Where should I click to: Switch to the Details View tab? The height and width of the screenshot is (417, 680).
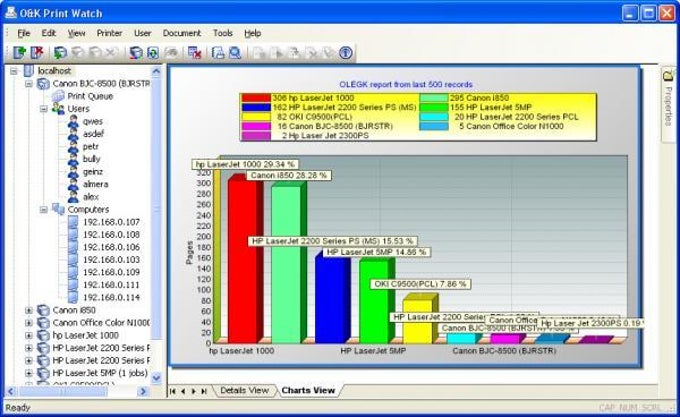coord(244,390)
